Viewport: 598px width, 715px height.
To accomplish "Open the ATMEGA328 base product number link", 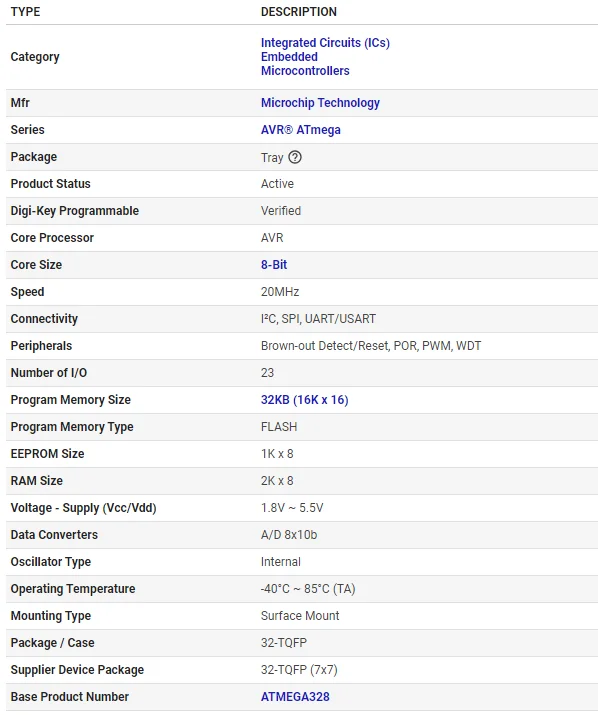I will [295, 697].
